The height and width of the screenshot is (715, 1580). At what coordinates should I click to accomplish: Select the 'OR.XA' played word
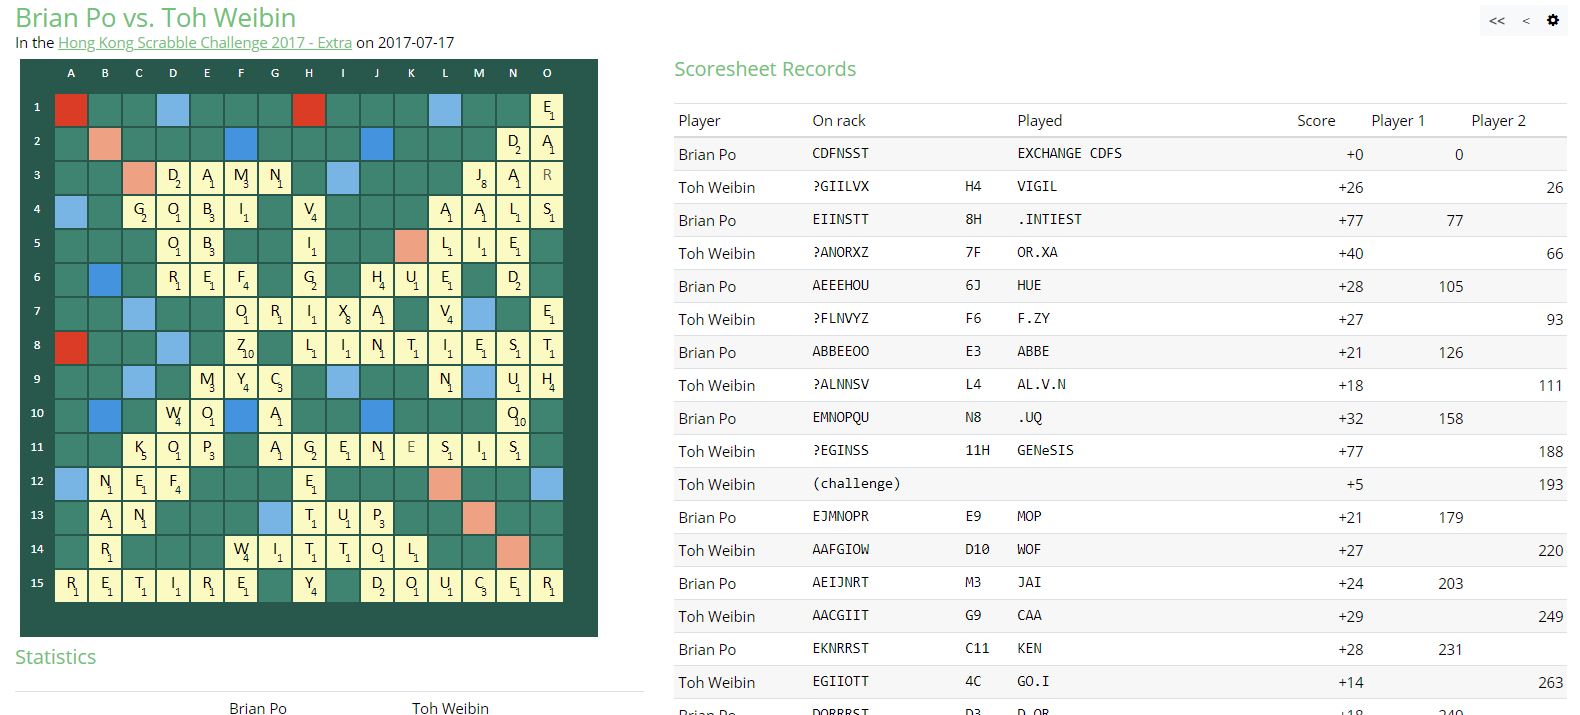(1037, 252)
